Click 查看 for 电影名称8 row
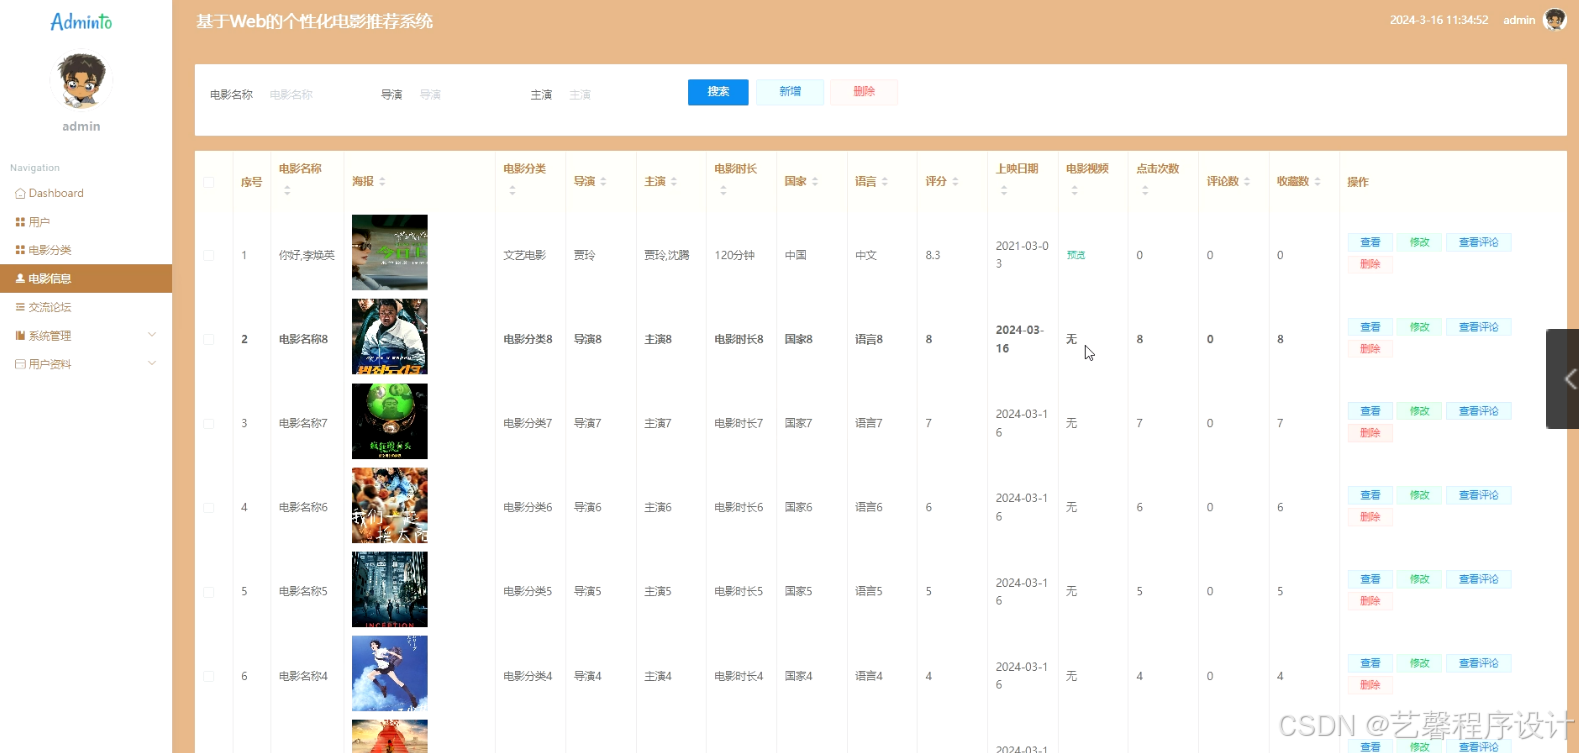 click(x=1370, y=327)
